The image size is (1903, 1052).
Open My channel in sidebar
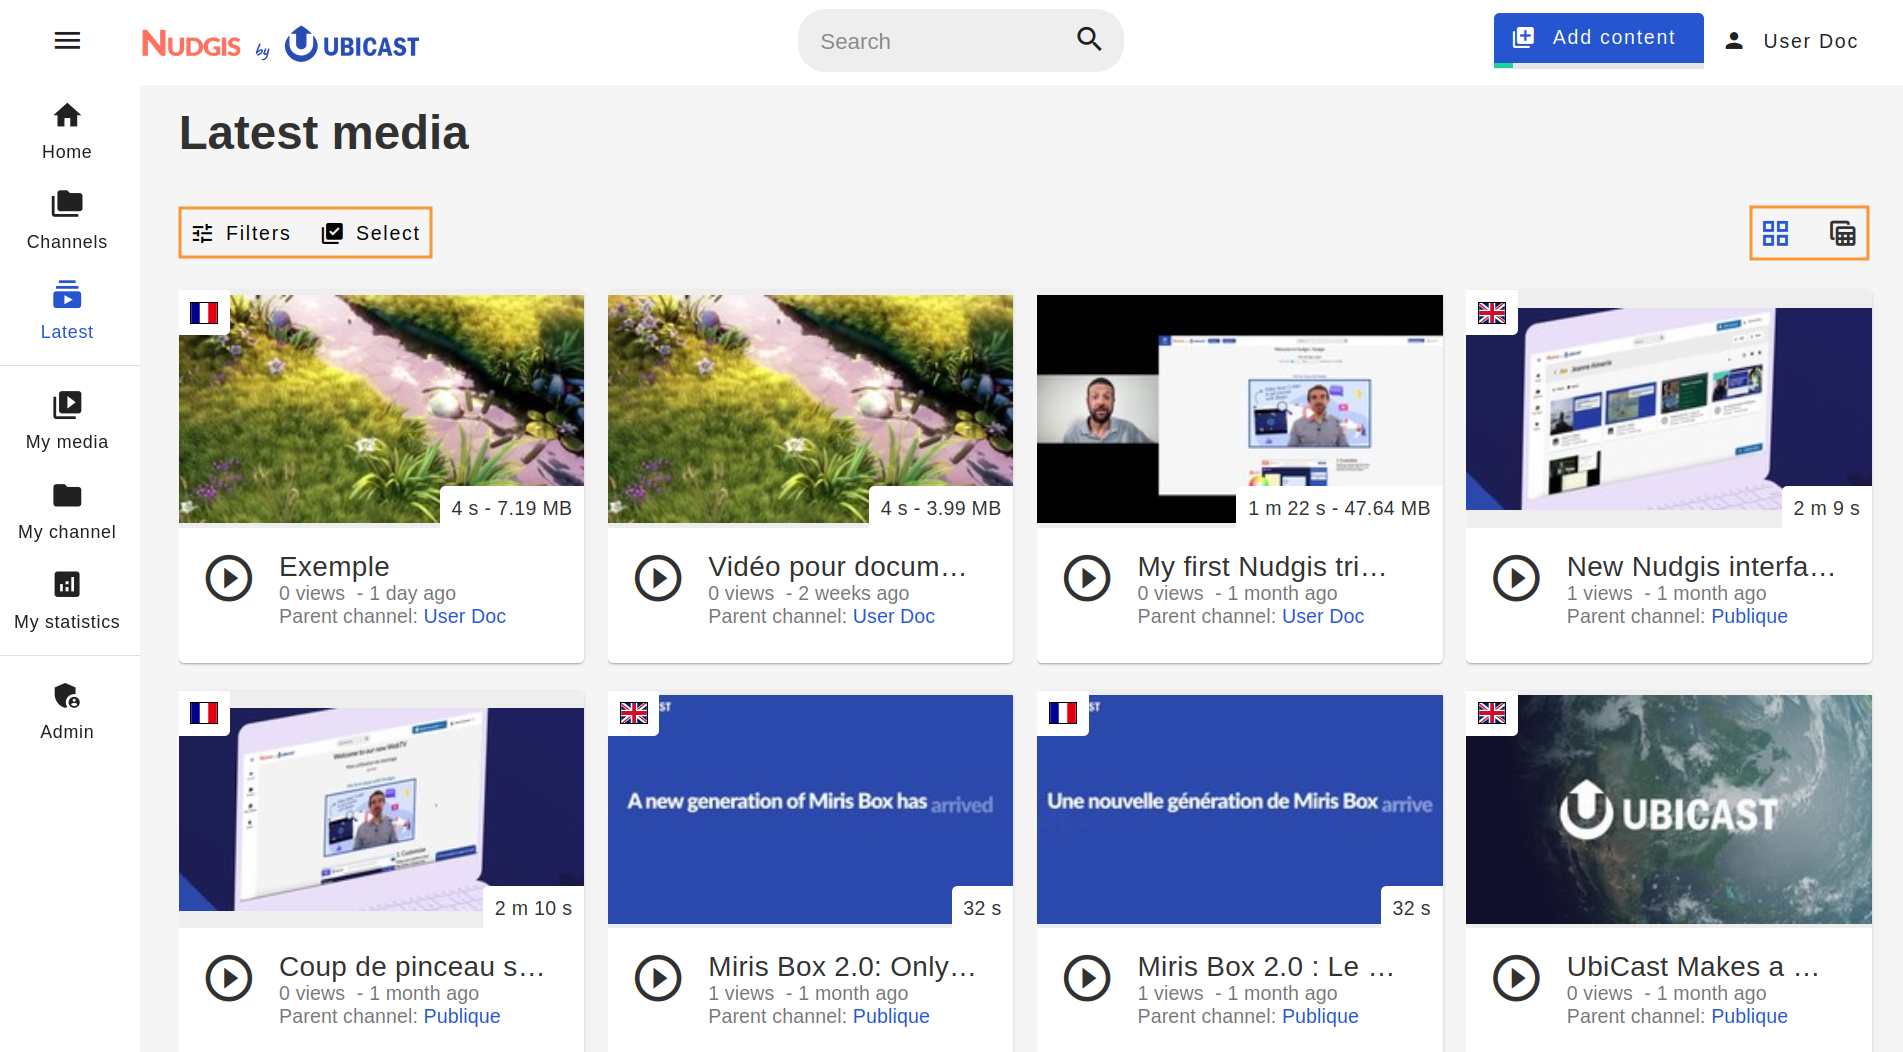click(x=67, y=511)
